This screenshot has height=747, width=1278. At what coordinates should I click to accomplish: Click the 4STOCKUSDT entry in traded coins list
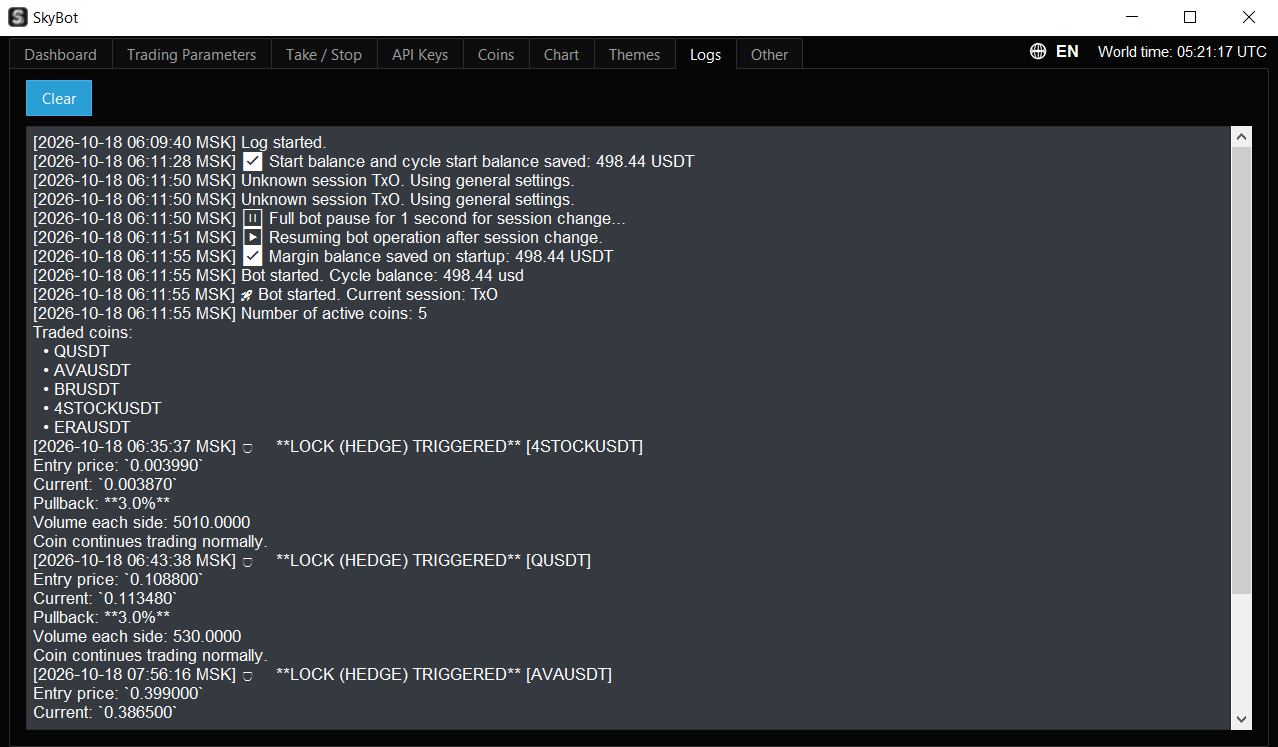[107, 409]
